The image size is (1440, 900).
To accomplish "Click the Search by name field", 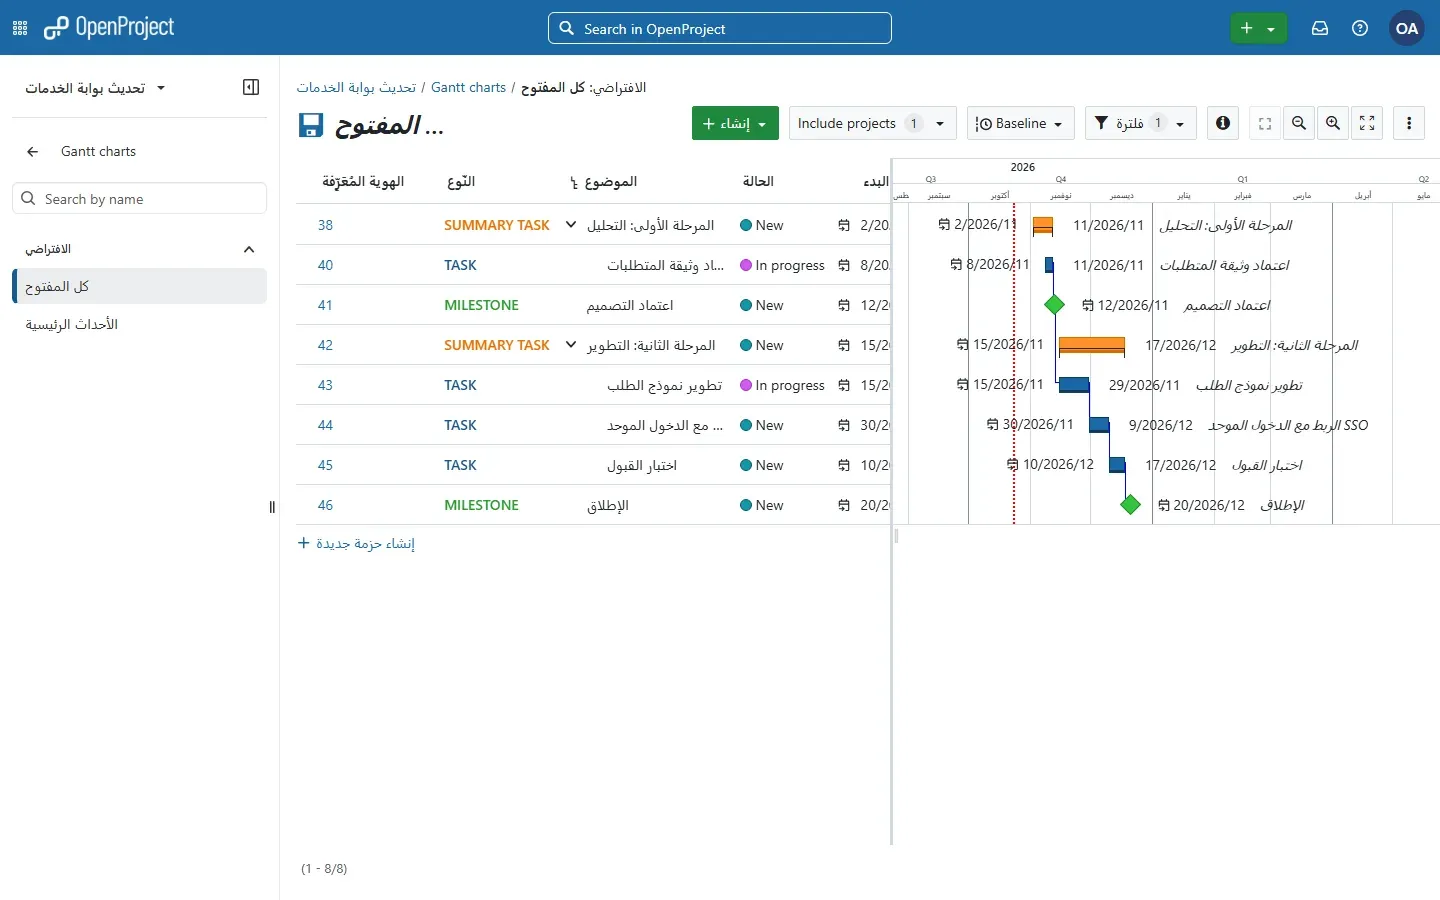I will 140,198.
